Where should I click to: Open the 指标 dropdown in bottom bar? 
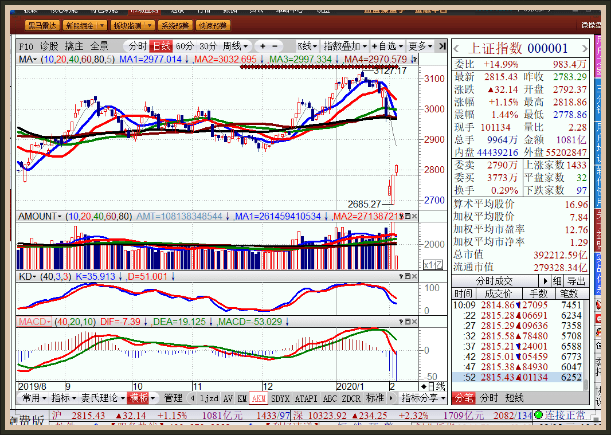(x=64, y=398)
